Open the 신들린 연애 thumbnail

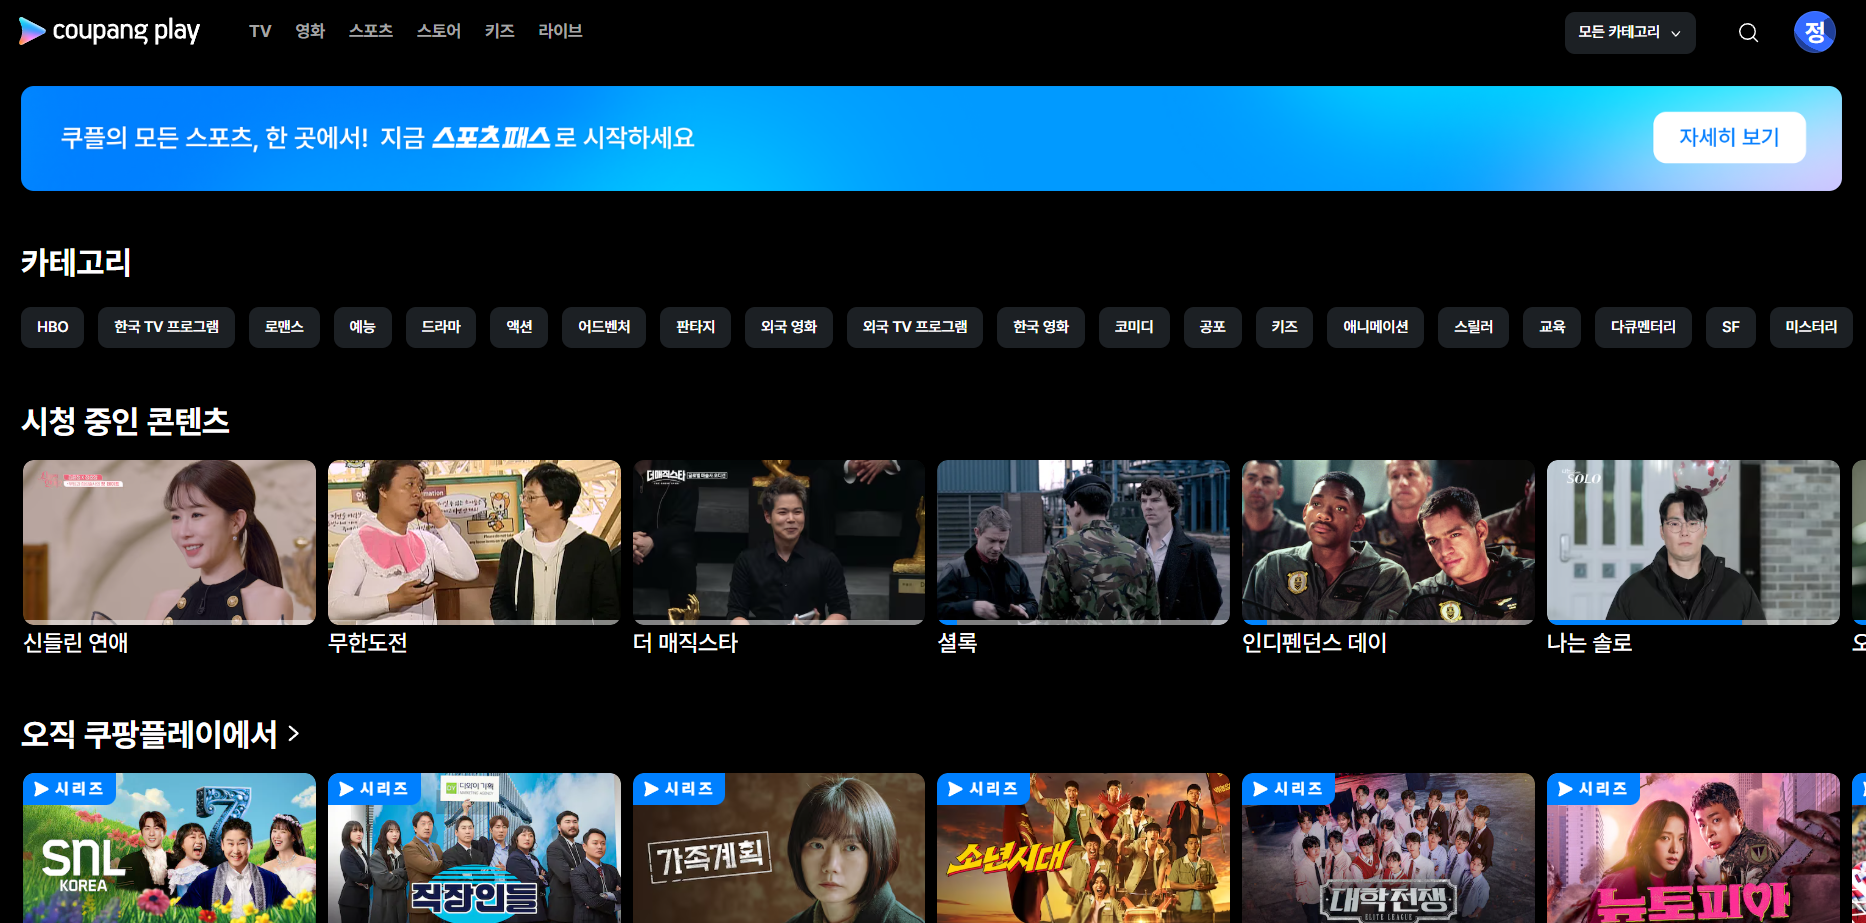[x=169, y=542]
